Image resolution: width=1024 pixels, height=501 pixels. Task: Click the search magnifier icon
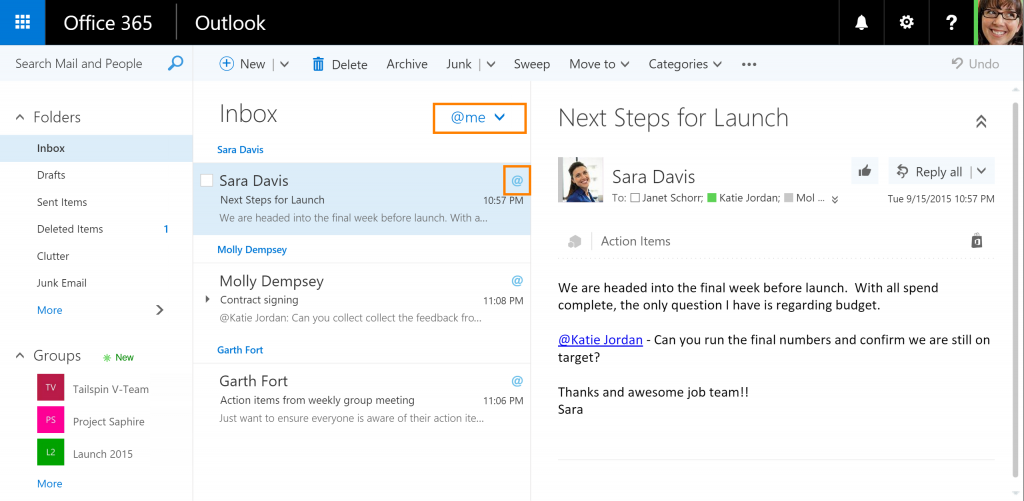[175, 64]
